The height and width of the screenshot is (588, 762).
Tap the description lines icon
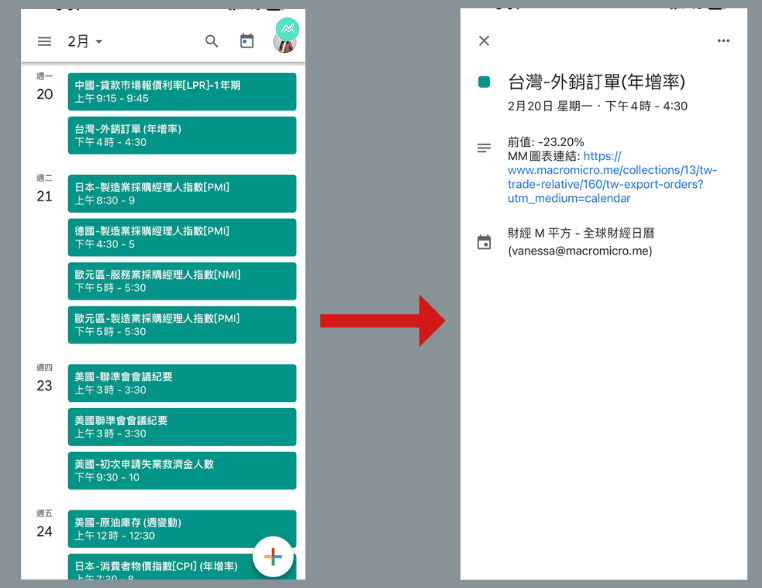click(x=484, y=148)
